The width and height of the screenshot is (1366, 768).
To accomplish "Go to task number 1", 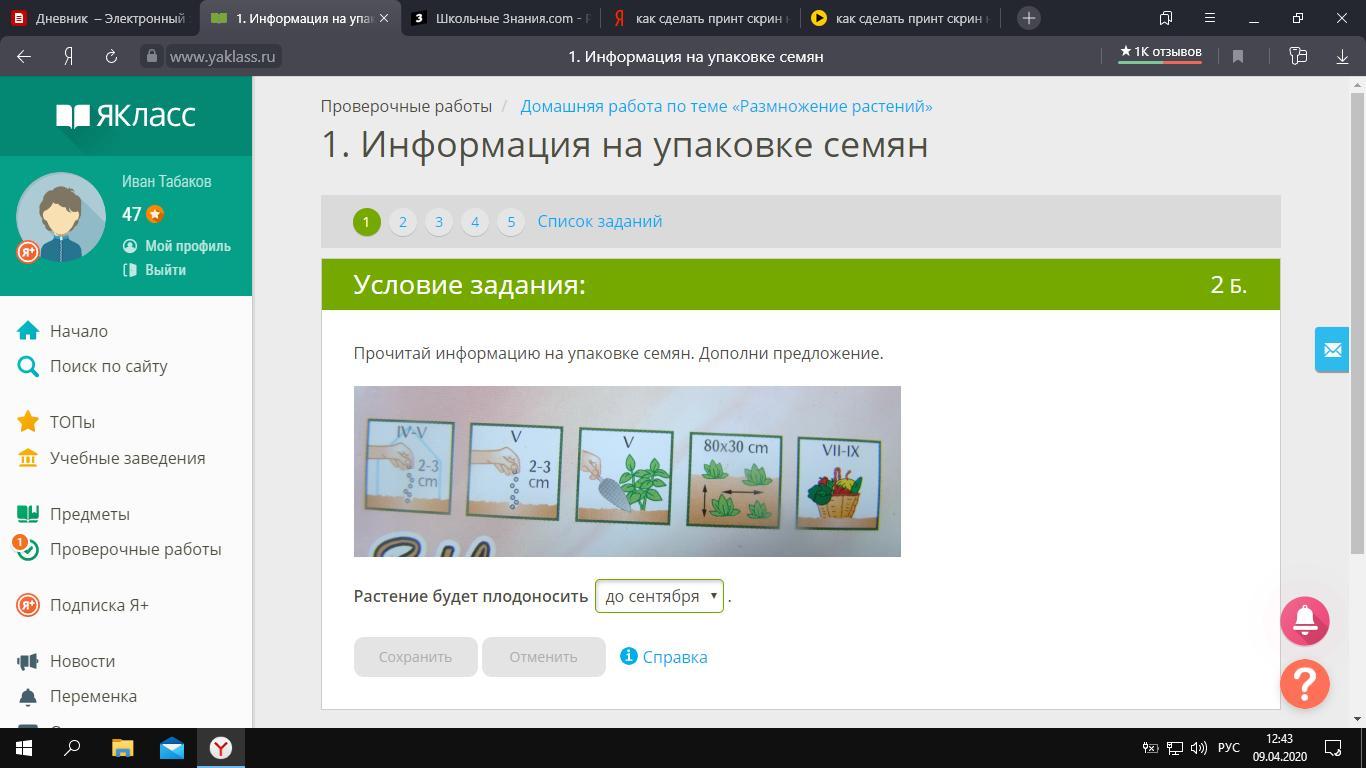I will 366,222.
